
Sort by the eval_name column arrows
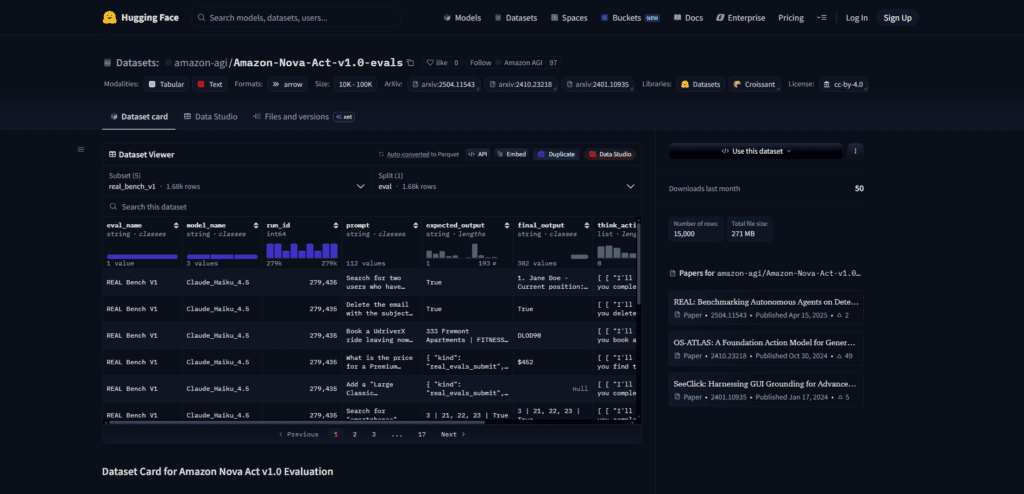(x=176, y=225)
